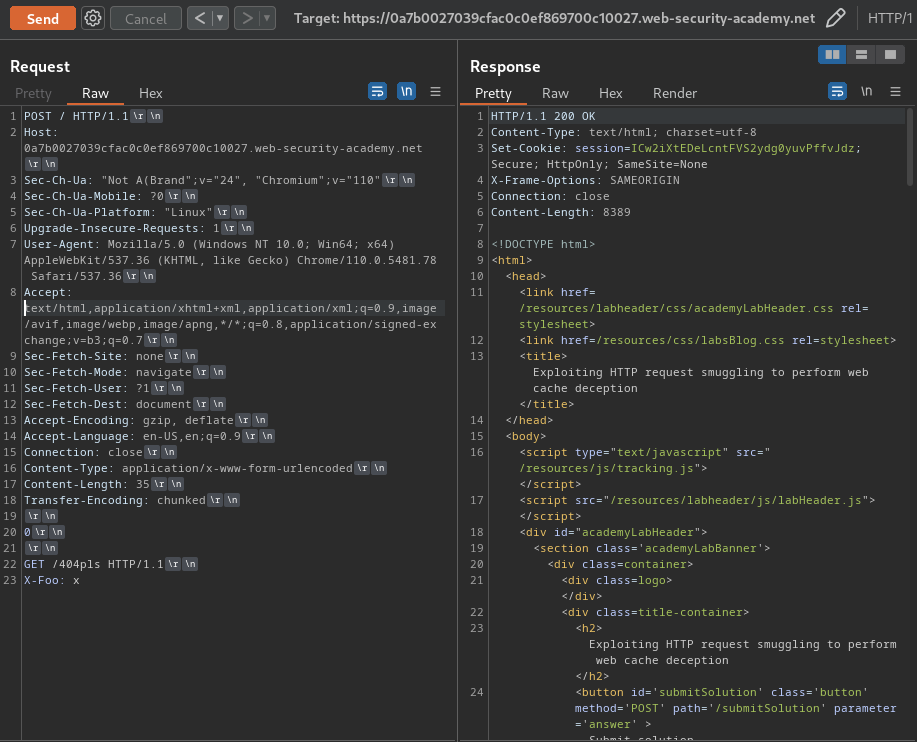This screenshot has height=742, width=917.
Task: Click the 'X-Foo: x' header line
Action: point(51,580)
